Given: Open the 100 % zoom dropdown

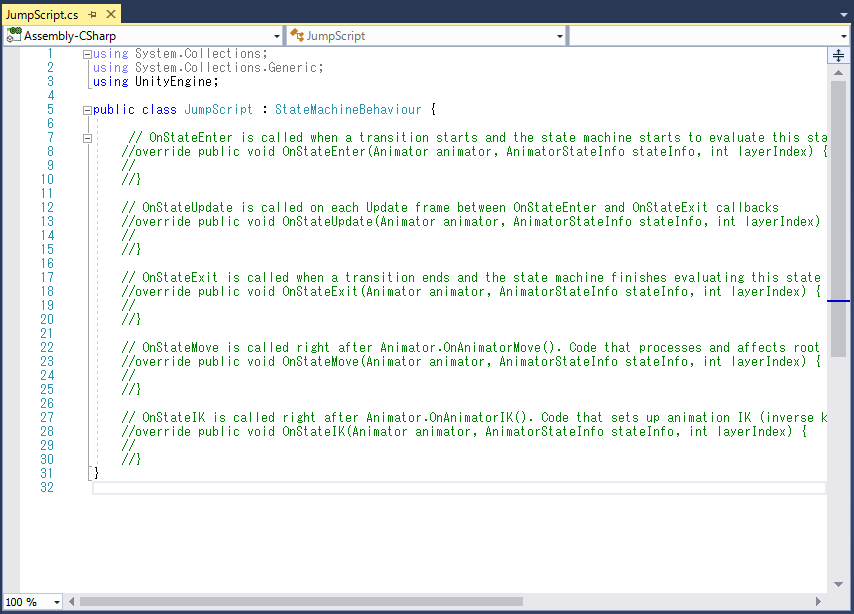Looking at the screenshot, I should pos(57,602).
